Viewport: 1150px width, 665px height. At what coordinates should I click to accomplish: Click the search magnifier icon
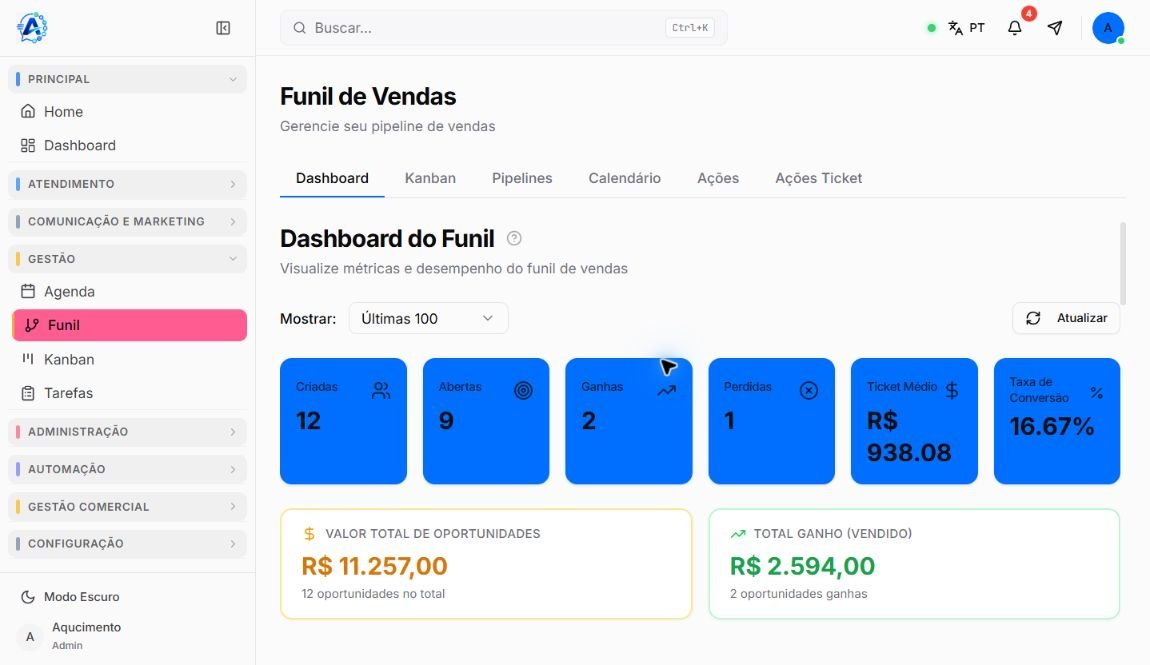point(299,28)
